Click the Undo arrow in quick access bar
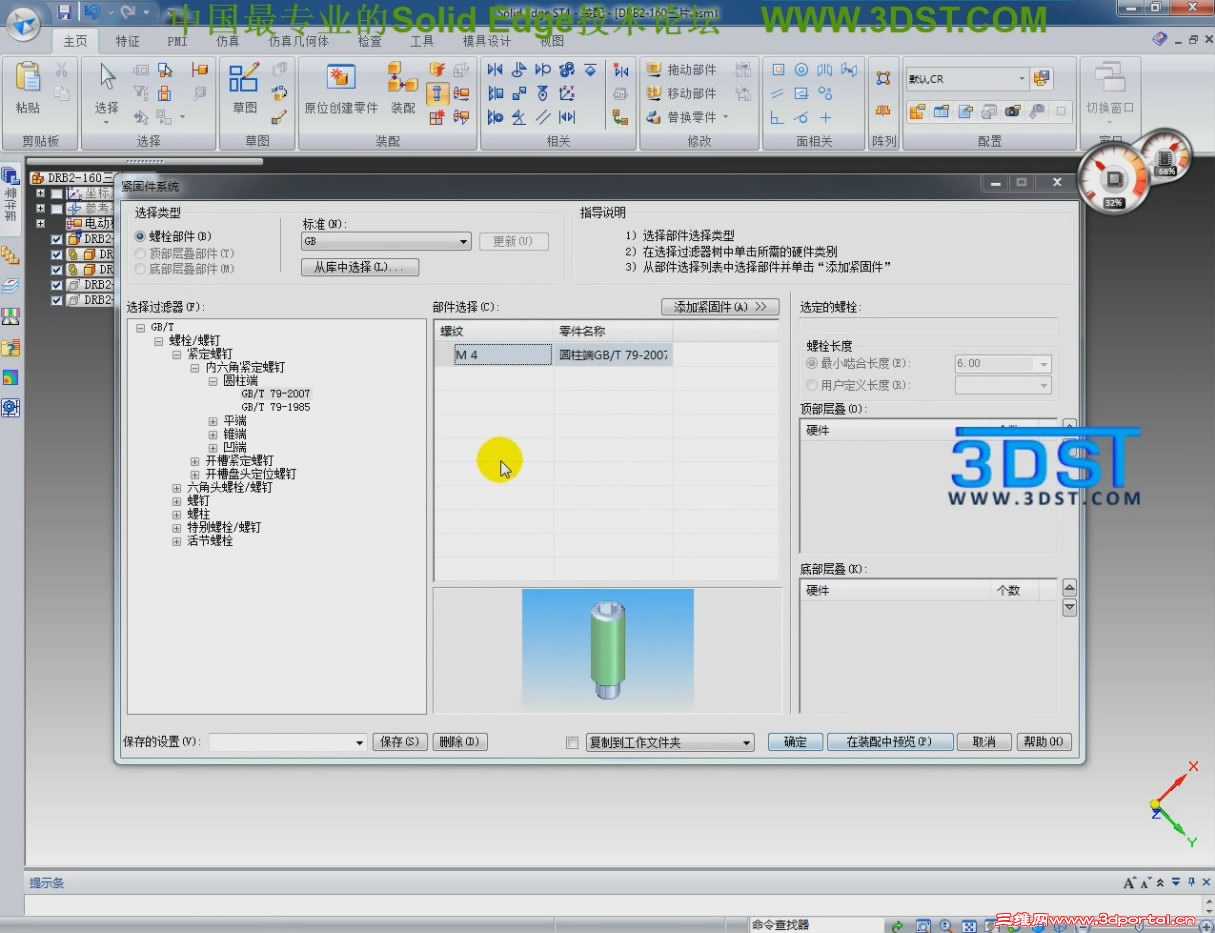The image size is (1215, 933). 93,12
